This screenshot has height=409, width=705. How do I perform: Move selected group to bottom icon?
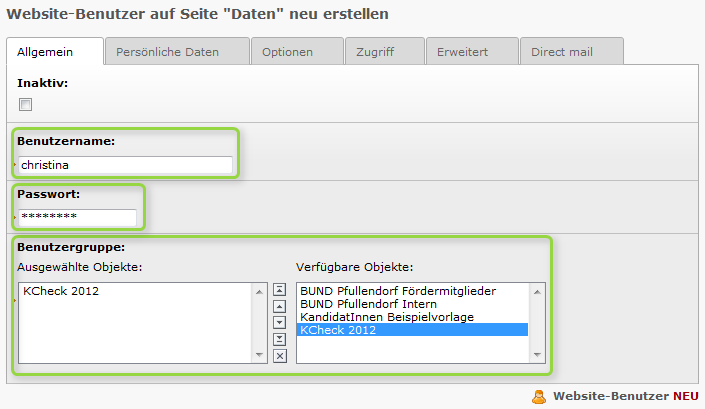(x=280, y=339)
